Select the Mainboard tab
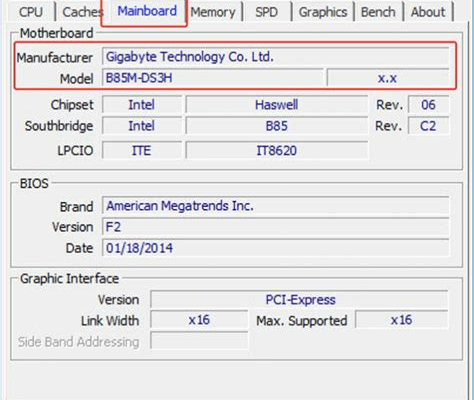This screenshot has width=474, height=400. pyautogui.click(x=147, y=11)
